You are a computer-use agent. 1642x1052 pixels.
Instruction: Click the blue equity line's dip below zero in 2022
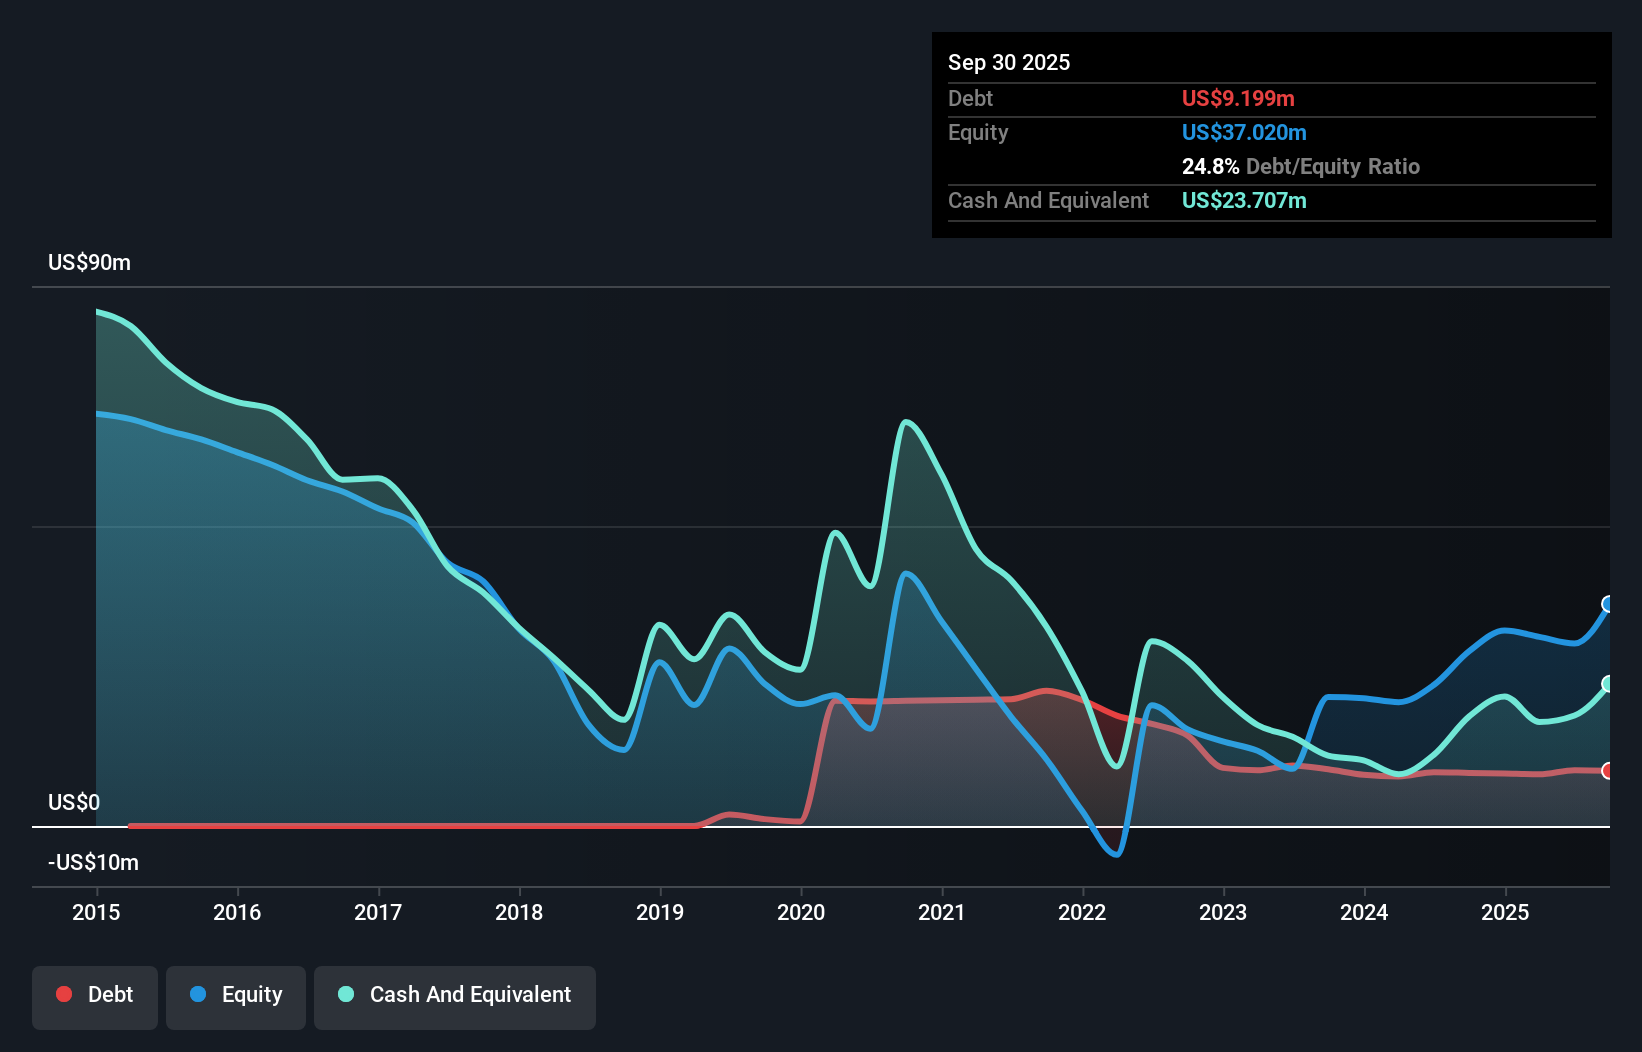coord(1117,855)
